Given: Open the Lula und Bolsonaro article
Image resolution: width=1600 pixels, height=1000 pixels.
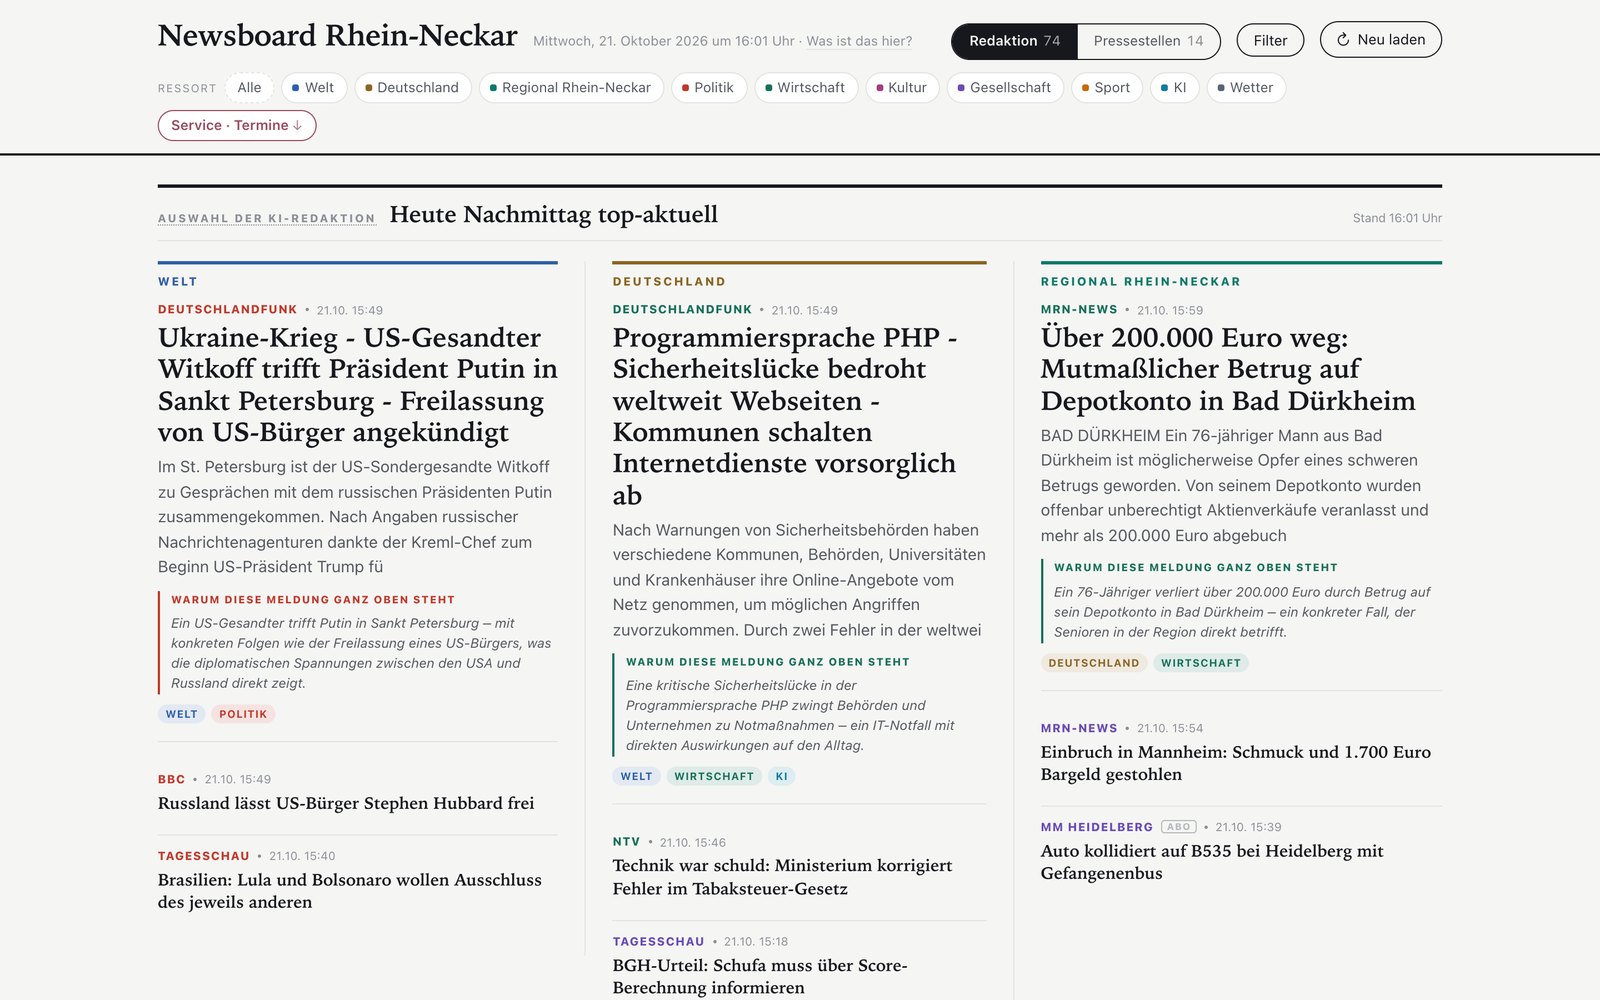Looking at the screenshot, I should tap(350, 891).
